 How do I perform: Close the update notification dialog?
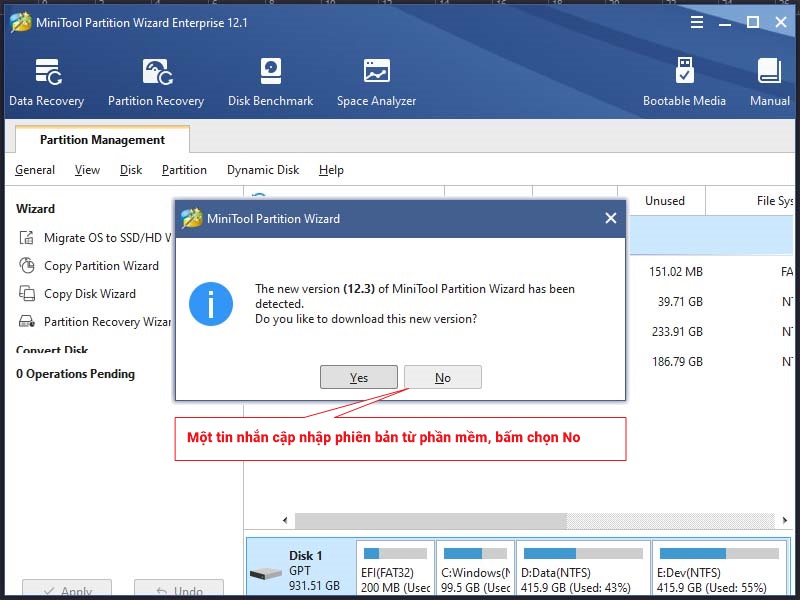(x=611, y=218)
